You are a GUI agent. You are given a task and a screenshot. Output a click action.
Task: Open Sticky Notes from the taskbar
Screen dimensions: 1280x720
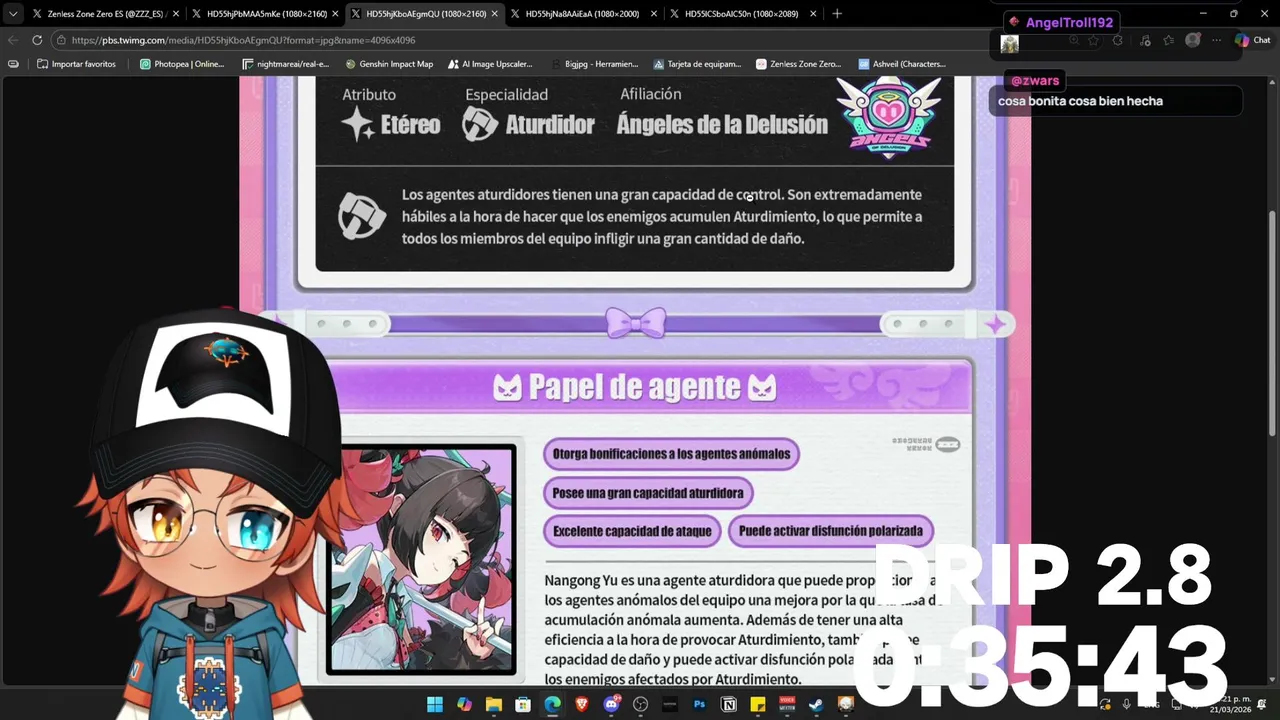(758, 705)
